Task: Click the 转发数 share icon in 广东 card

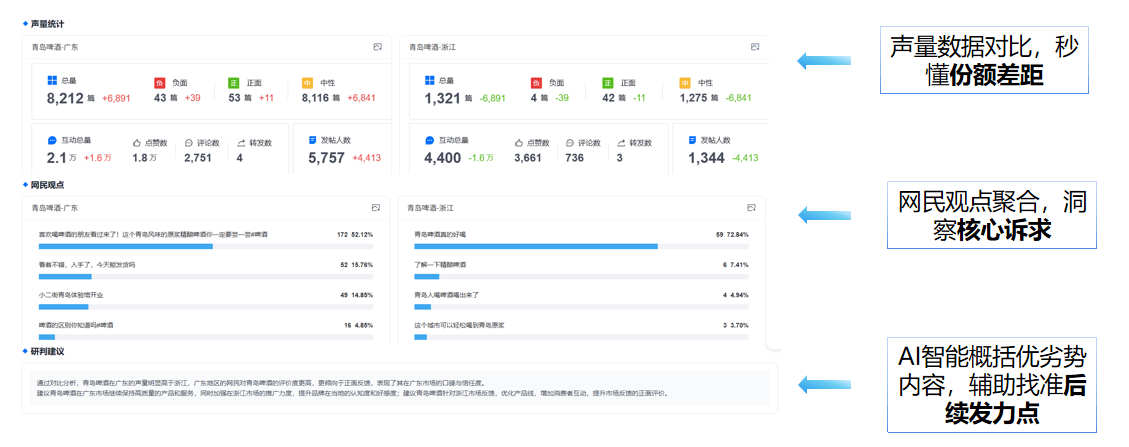Action: (x=241, y=143)
